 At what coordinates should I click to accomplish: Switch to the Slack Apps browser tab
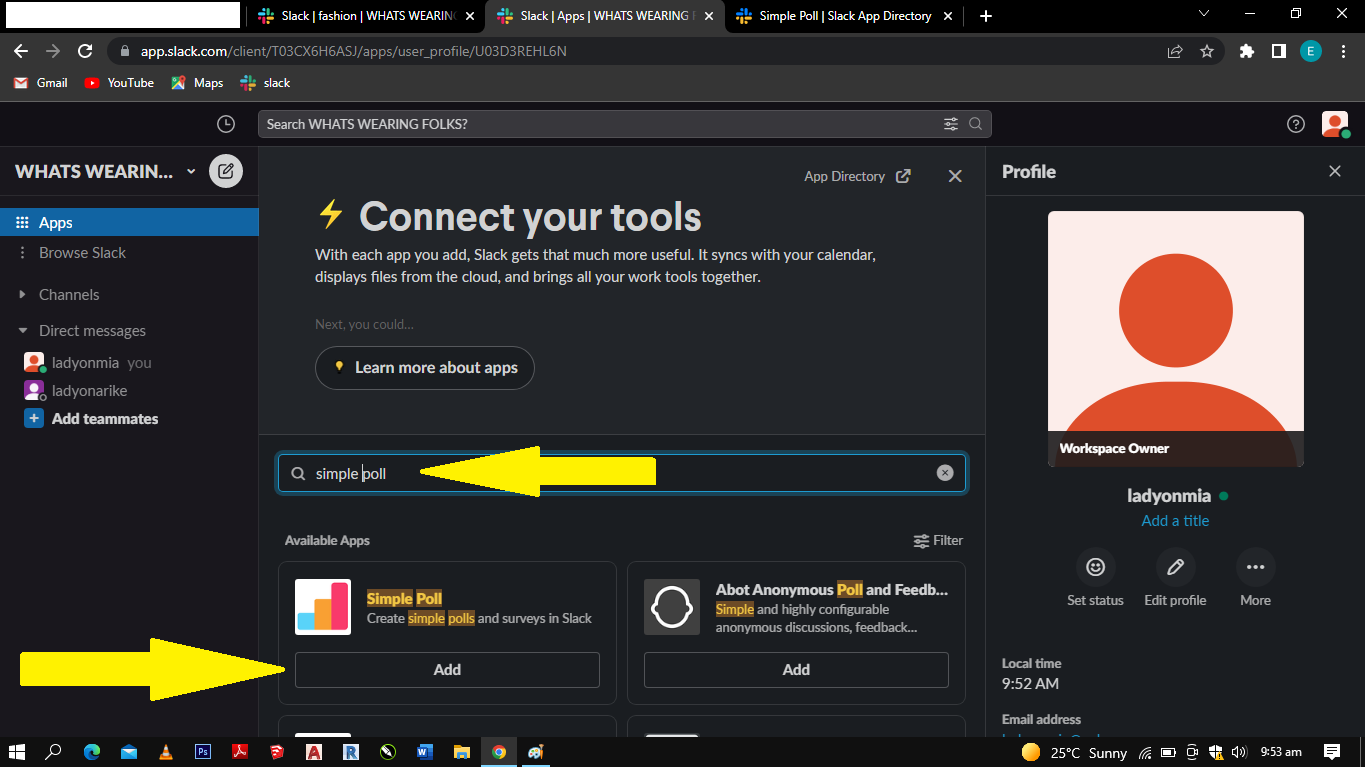coord(605,16)
